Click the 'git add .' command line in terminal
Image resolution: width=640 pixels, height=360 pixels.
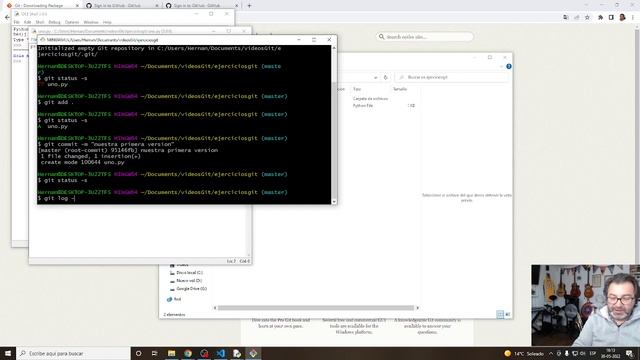click(x=56, y=102)
